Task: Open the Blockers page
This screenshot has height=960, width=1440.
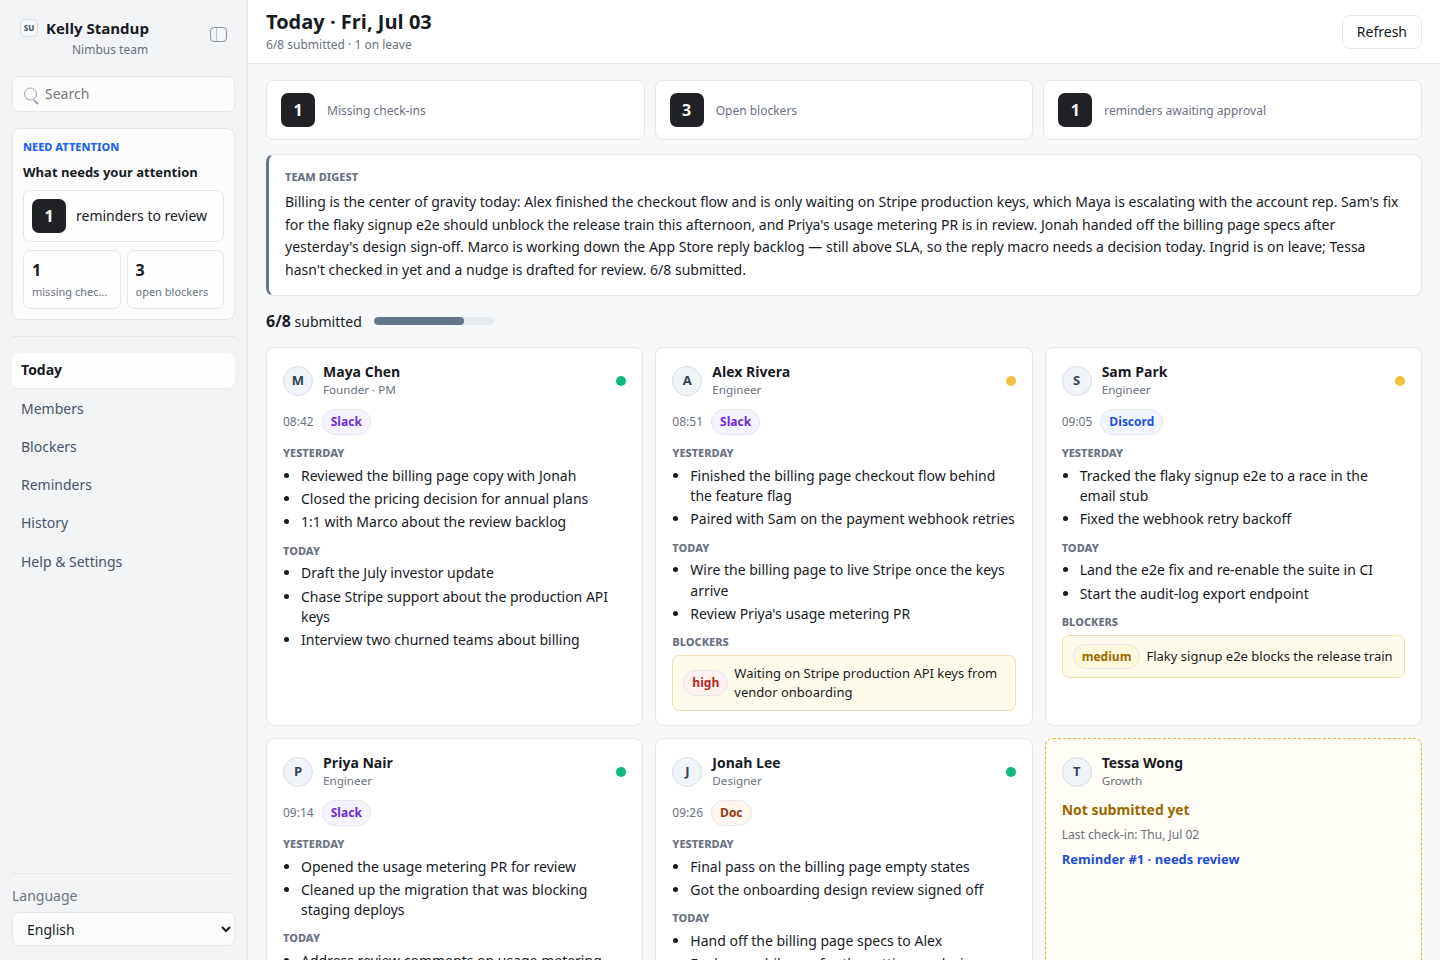Action: [x=123, y=447]
